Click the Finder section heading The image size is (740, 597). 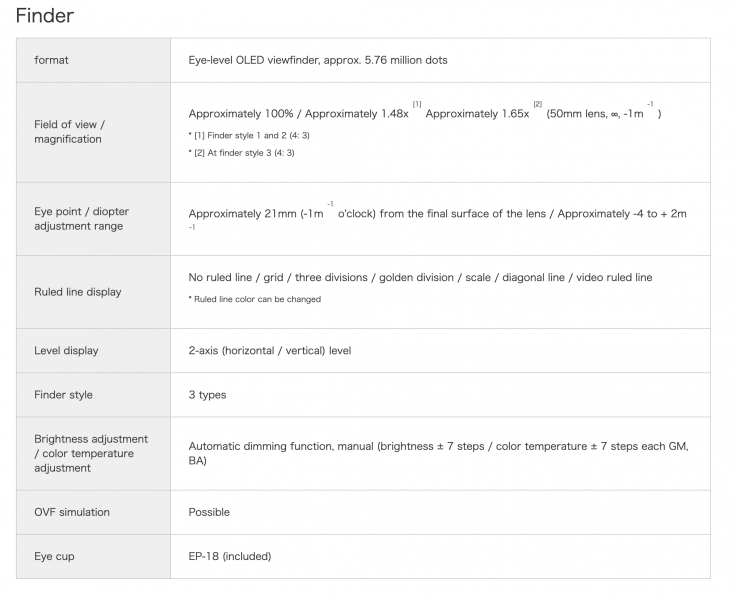click(x=44, y=16)
